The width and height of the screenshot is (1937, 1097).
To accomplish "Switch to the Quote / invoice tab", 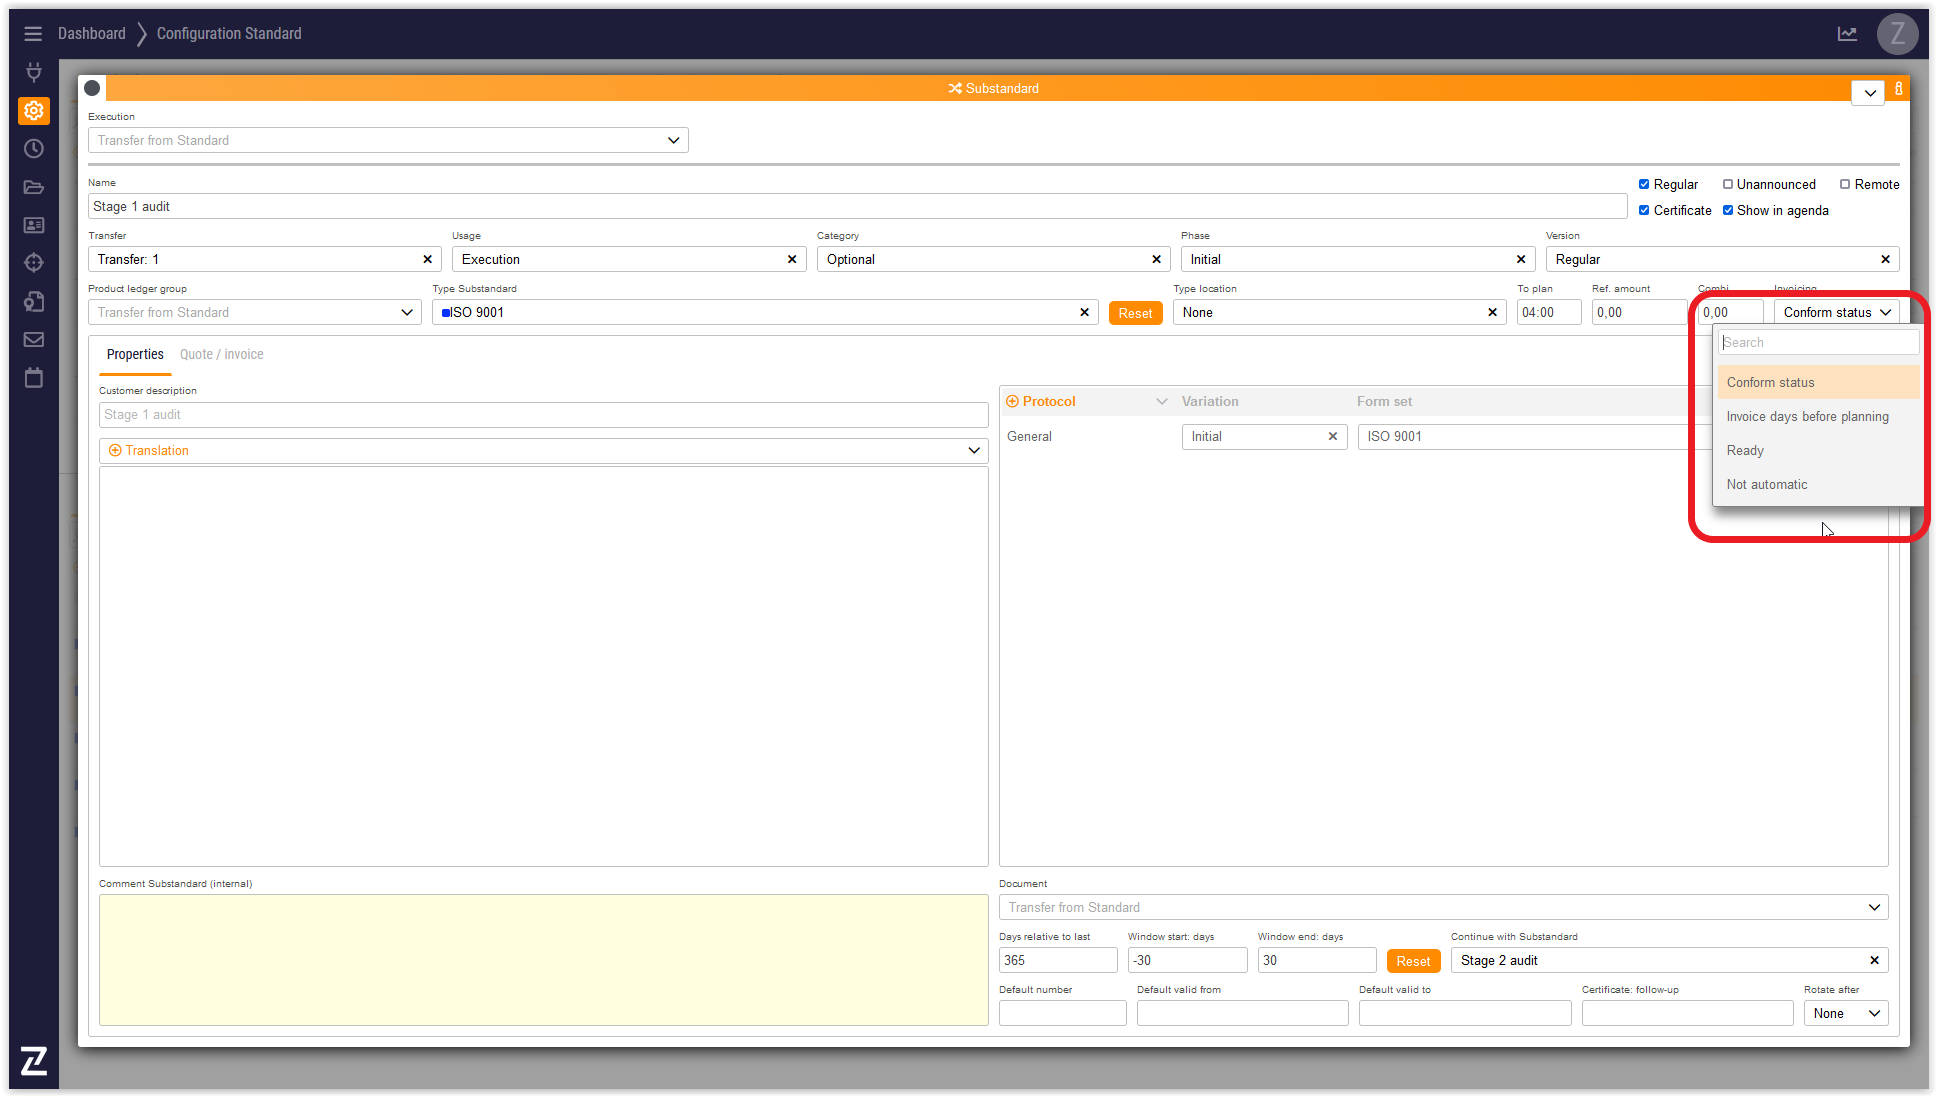I will click(221, 355).
